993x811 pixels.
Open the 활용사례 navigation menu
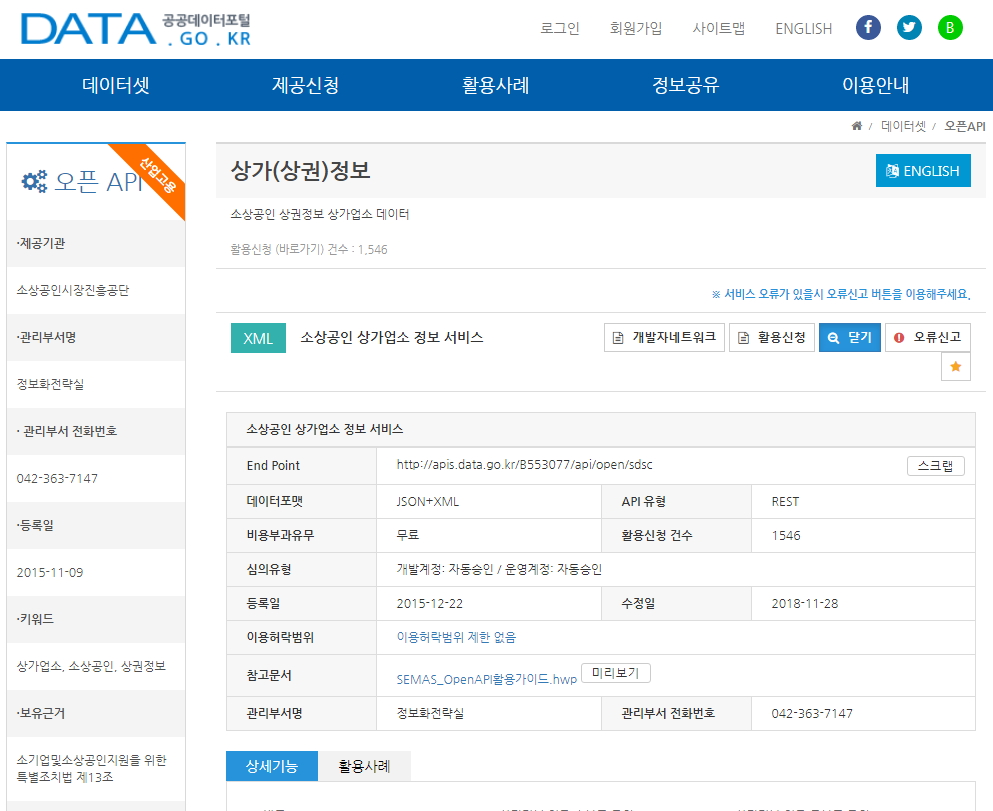tap(495, 85)
